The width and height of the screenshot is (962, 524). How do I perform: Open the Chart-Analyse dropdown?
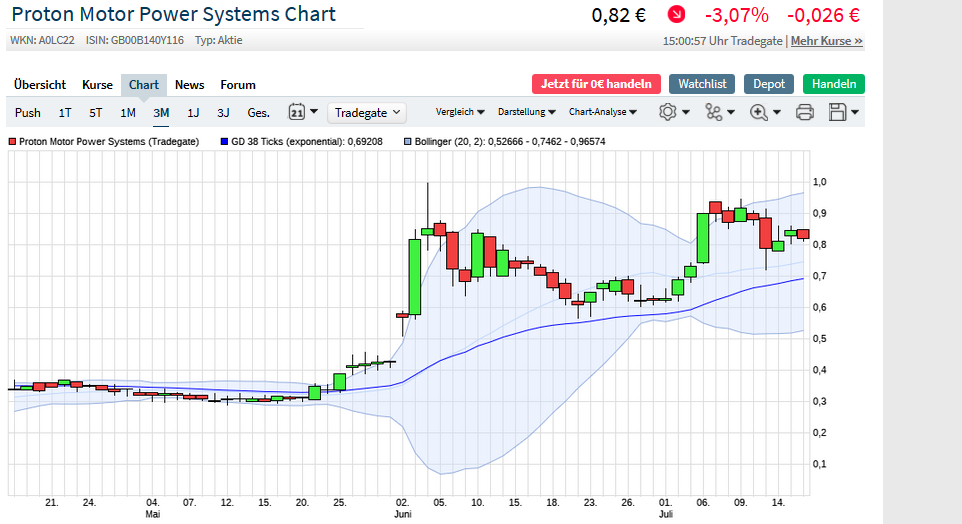(x=603, y=112)
